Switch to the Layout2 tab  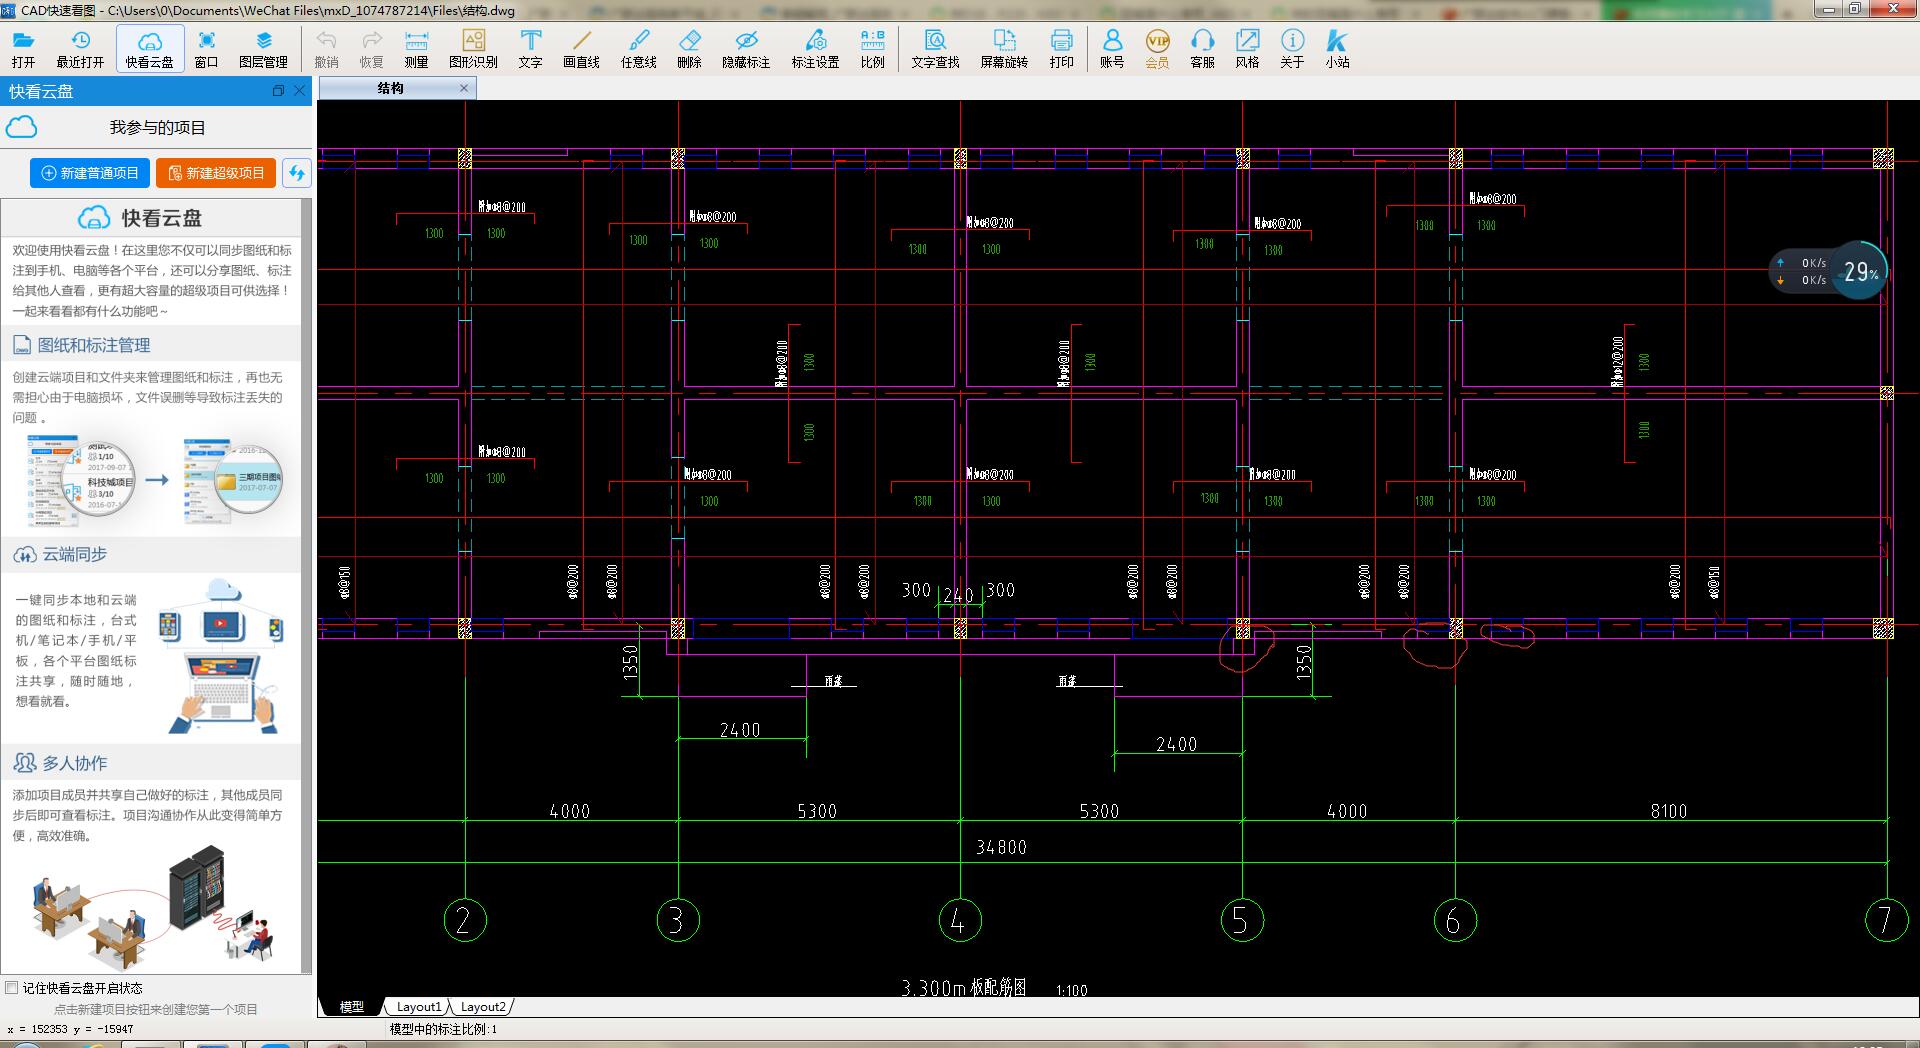(483, 1007)
